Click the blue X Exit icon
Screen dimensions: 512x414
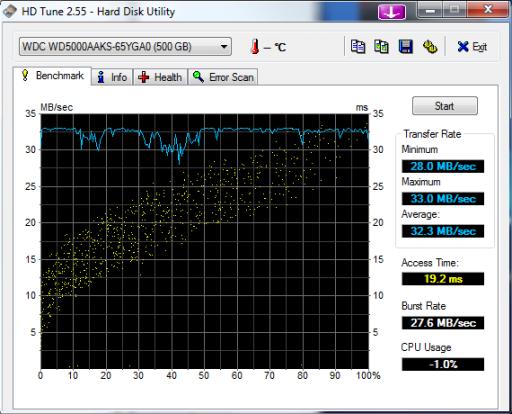pyautogui.click(x=463, y=47)
